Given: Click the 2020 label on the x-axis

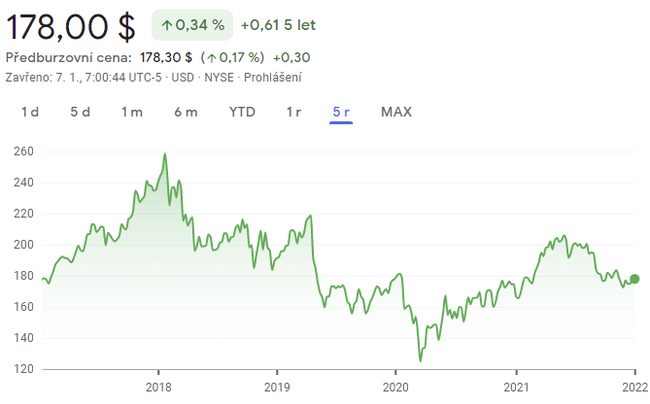Looking at the screenshot, I should tap(397, 388).
